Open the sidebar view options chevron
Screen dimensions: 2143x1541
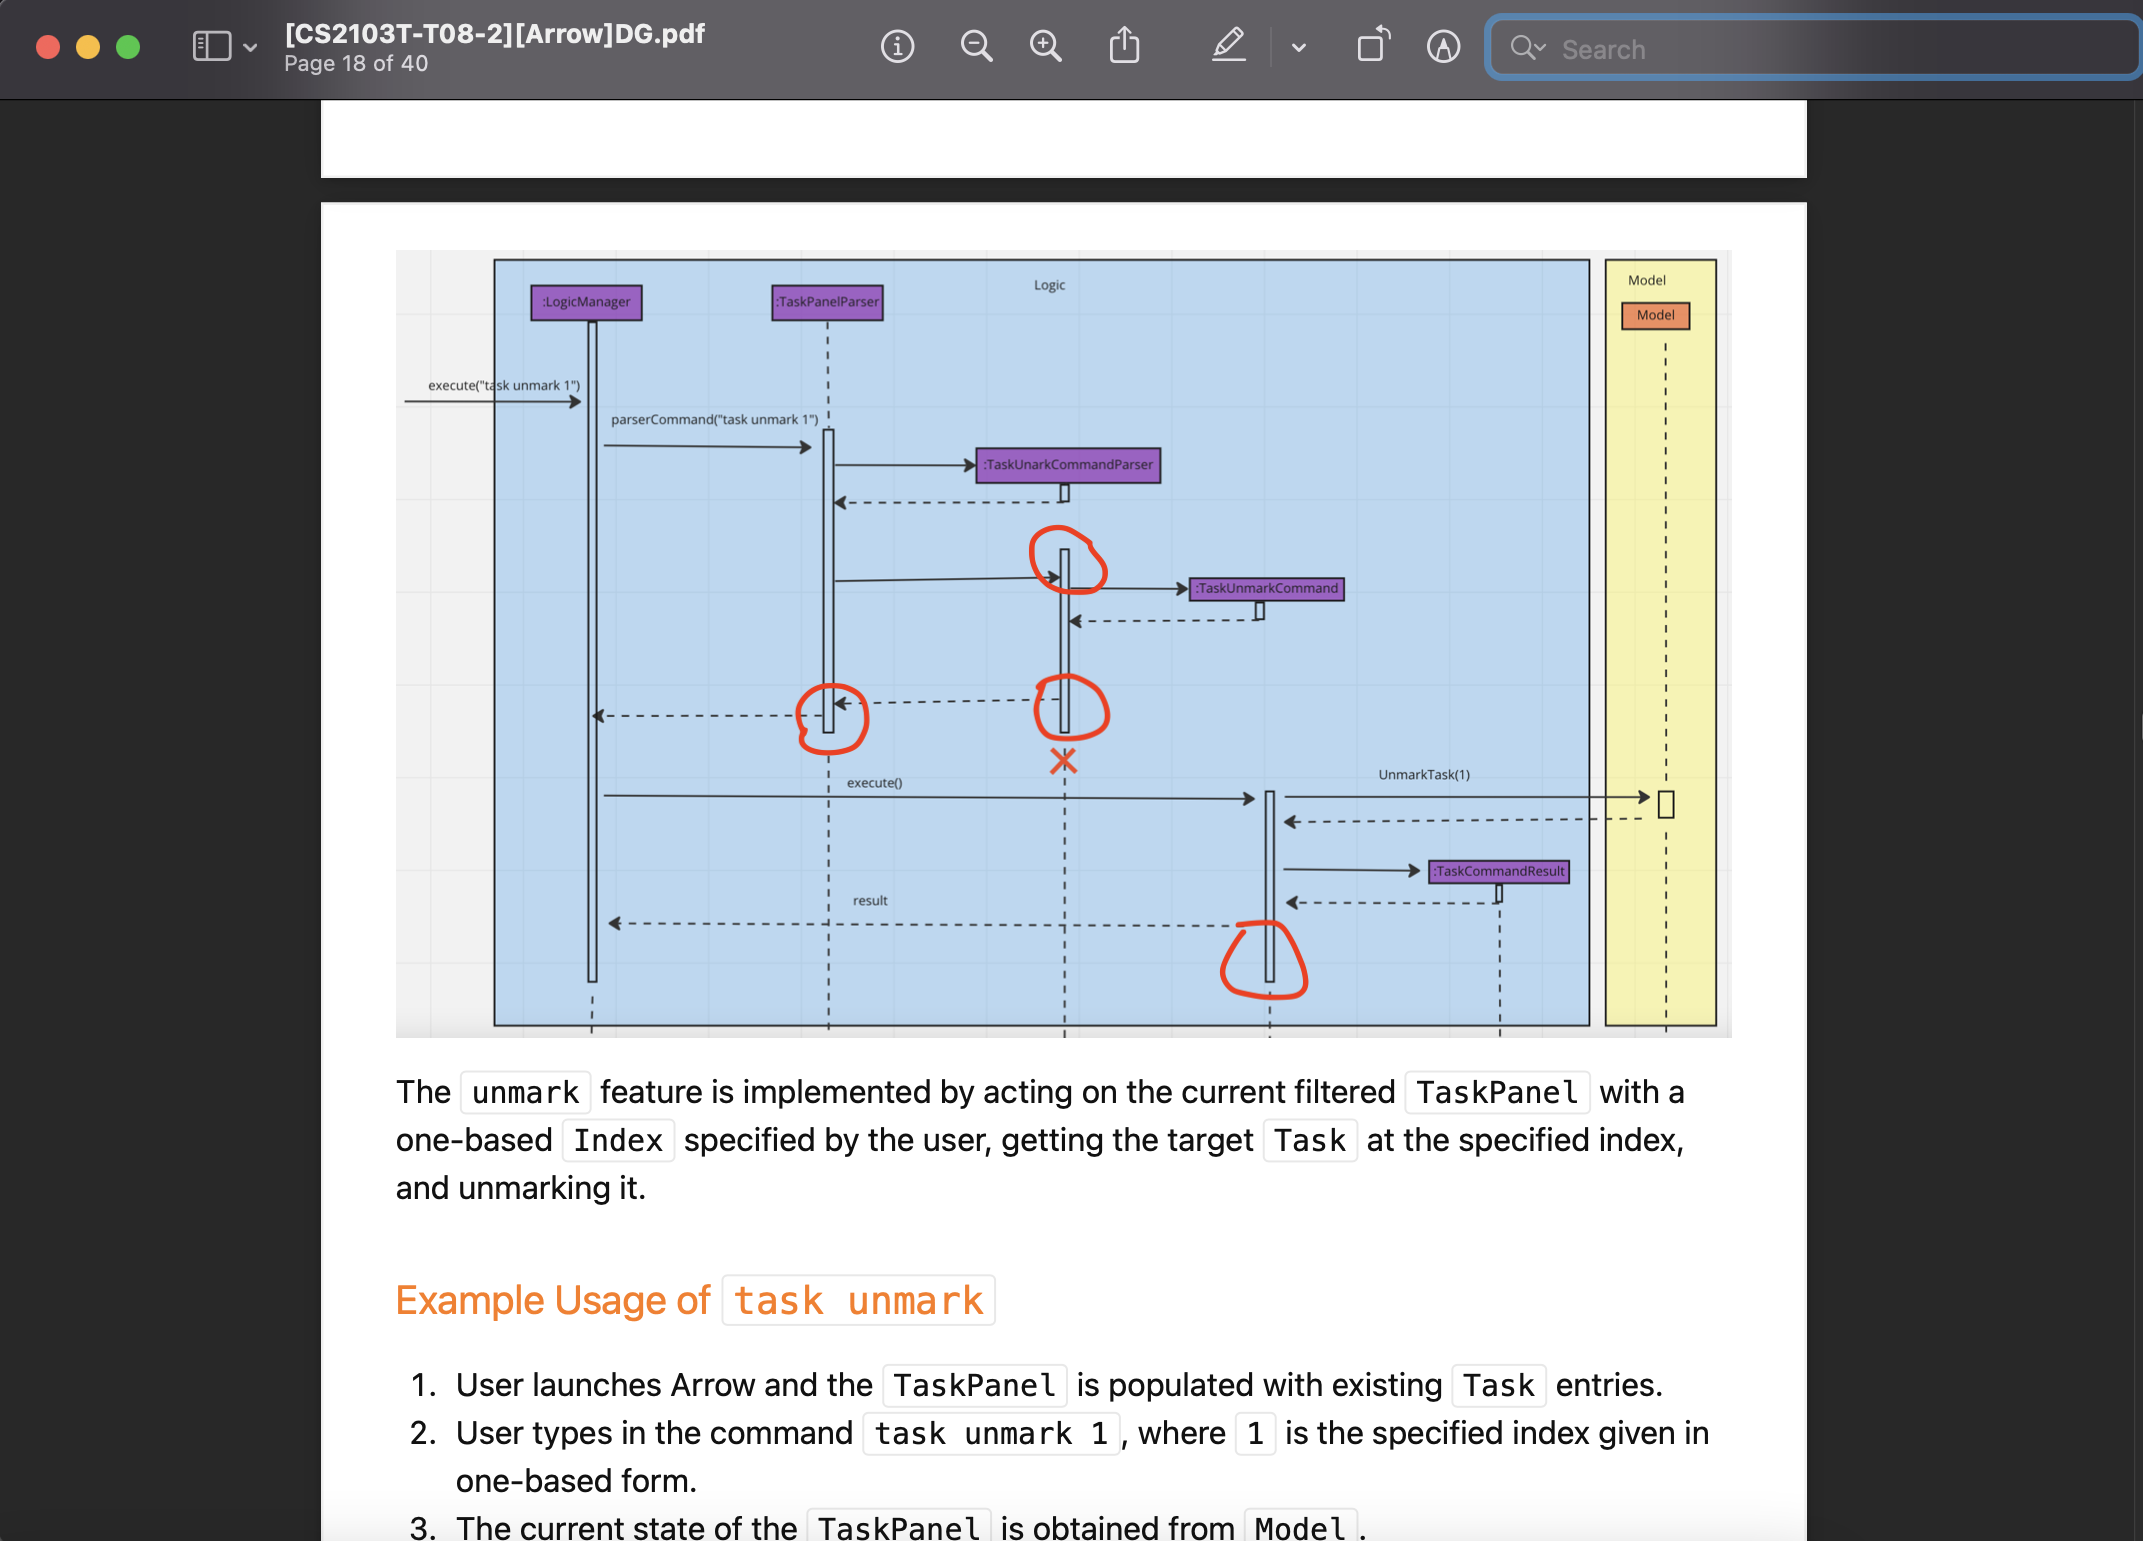pyautogui.click(x=251, y=47)
